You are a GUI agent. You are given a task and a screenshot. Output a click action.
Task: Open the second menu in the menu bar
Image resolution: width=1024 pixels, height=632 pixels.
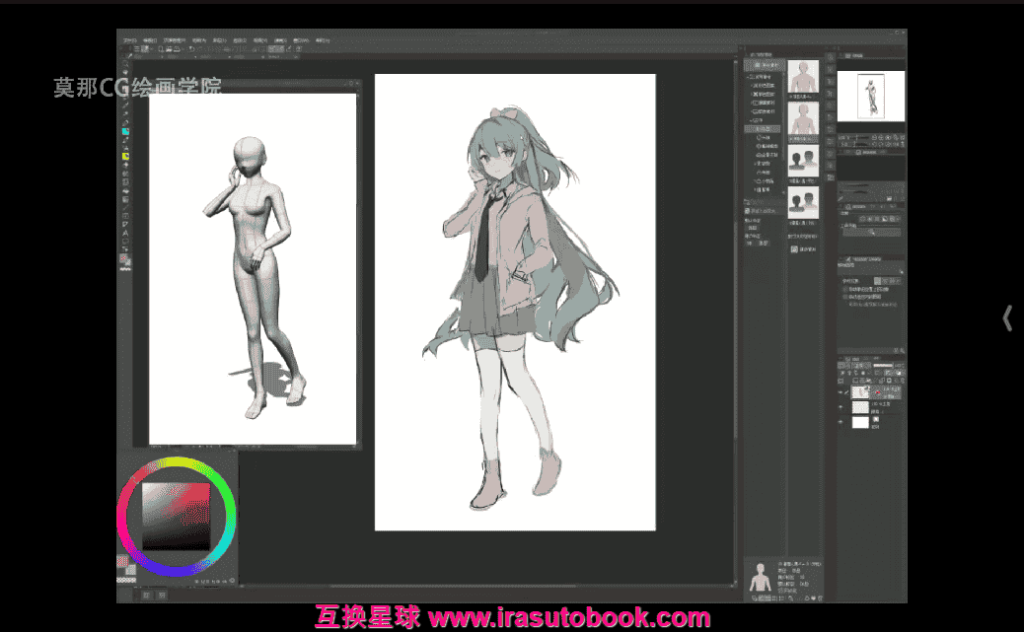coord(150,40)
